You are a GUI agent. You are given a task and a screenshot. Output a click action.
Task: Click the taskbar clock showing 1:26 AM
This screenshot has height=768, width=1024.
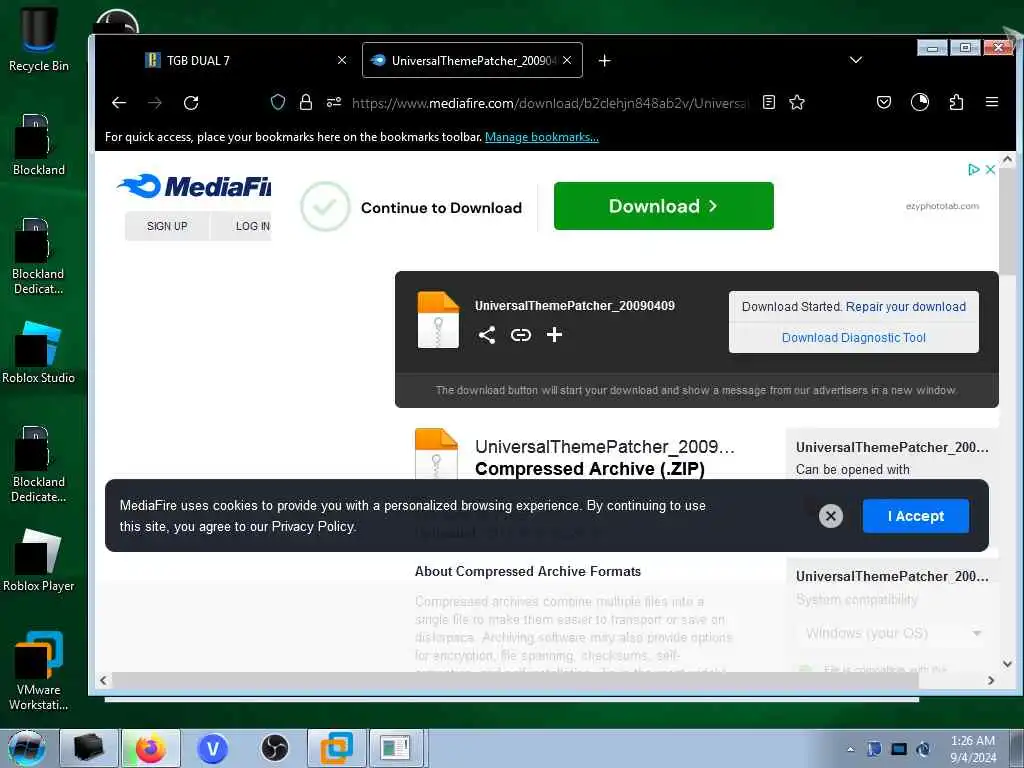[x=973, y=749]
